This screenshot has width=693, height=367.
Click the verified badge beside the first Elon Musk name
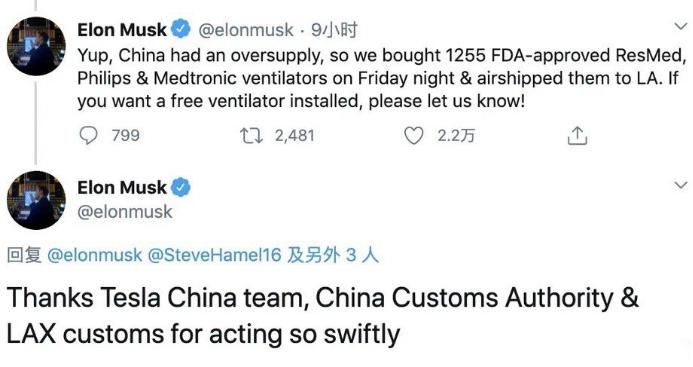(x=181, y=30)
